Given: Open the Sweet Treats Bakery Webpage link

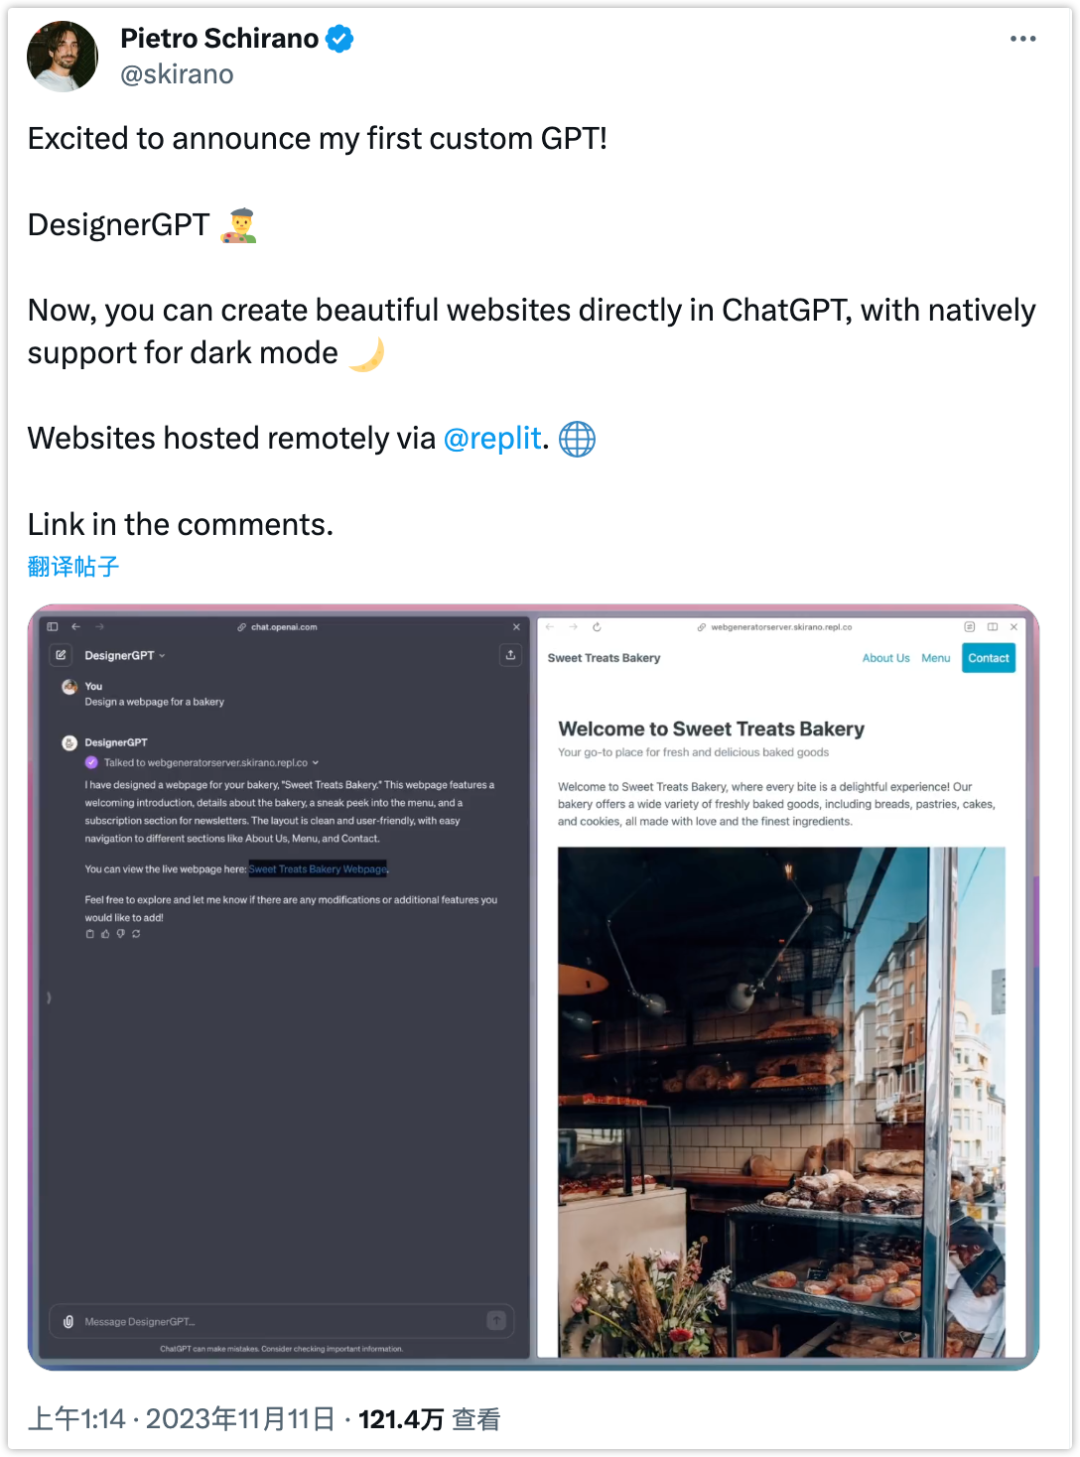Looking at the screenshot, I should (318, 869).
